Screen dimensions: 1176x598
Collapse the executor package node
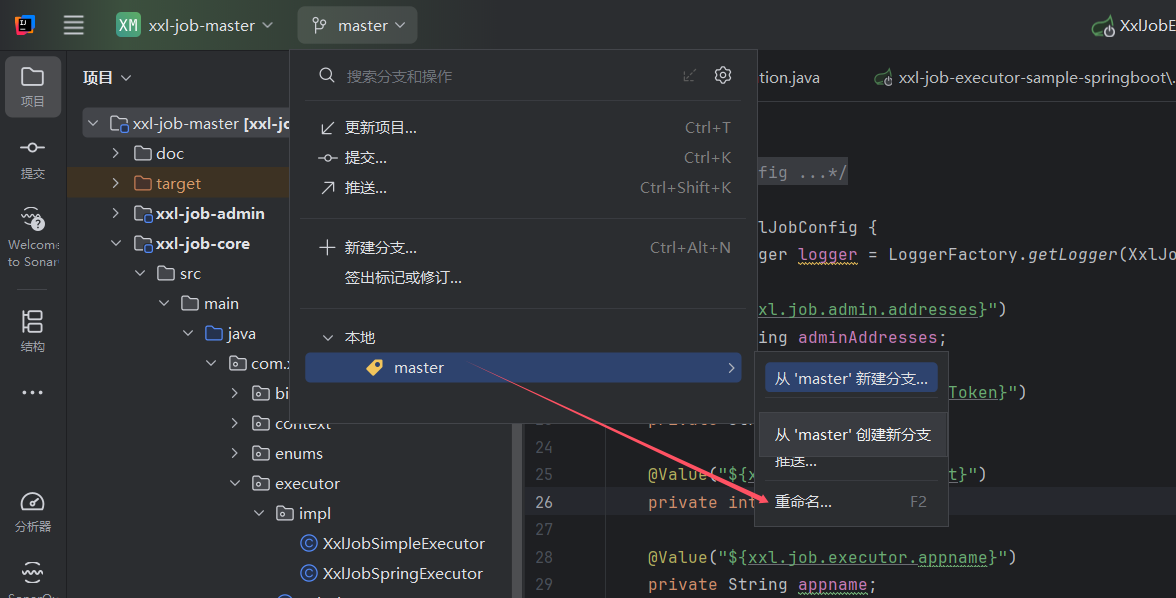[235, 484]
